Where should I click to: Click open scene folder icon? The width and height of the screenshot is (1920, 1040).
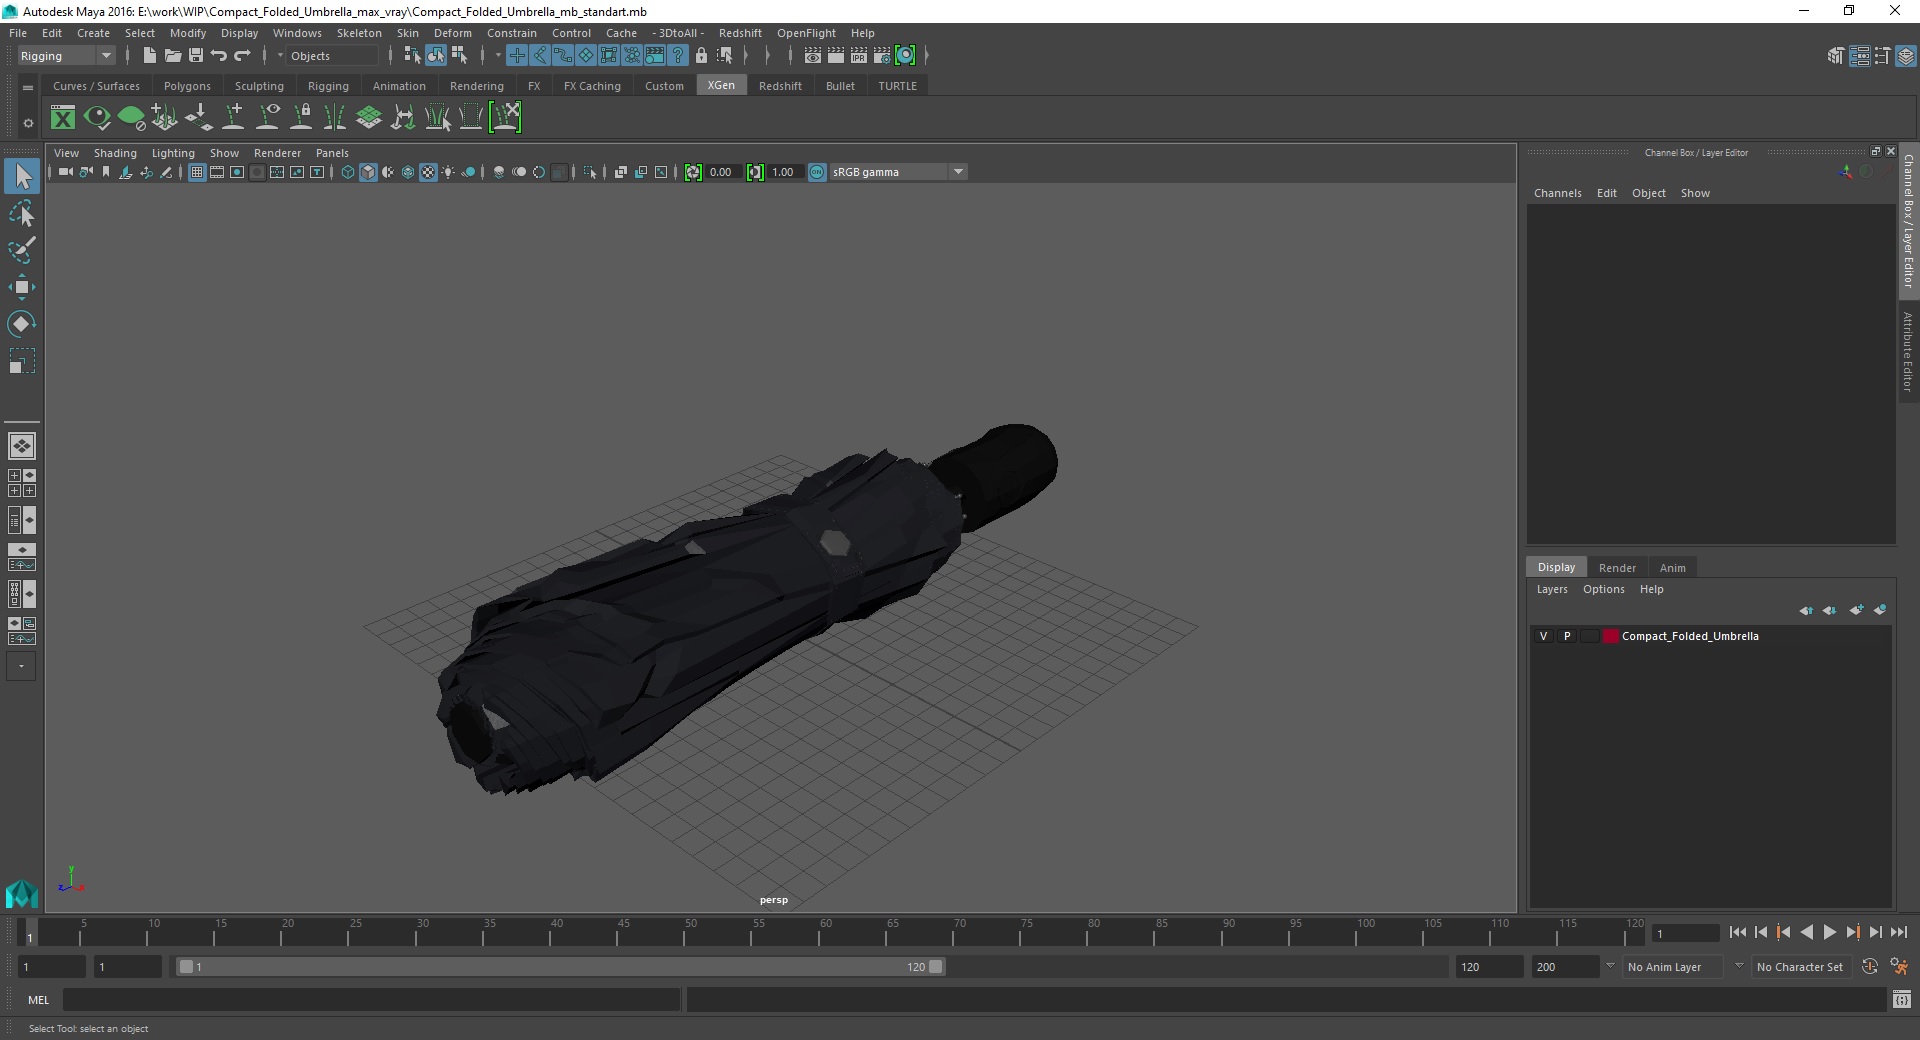pyautogui.click(x=172, y=56)
